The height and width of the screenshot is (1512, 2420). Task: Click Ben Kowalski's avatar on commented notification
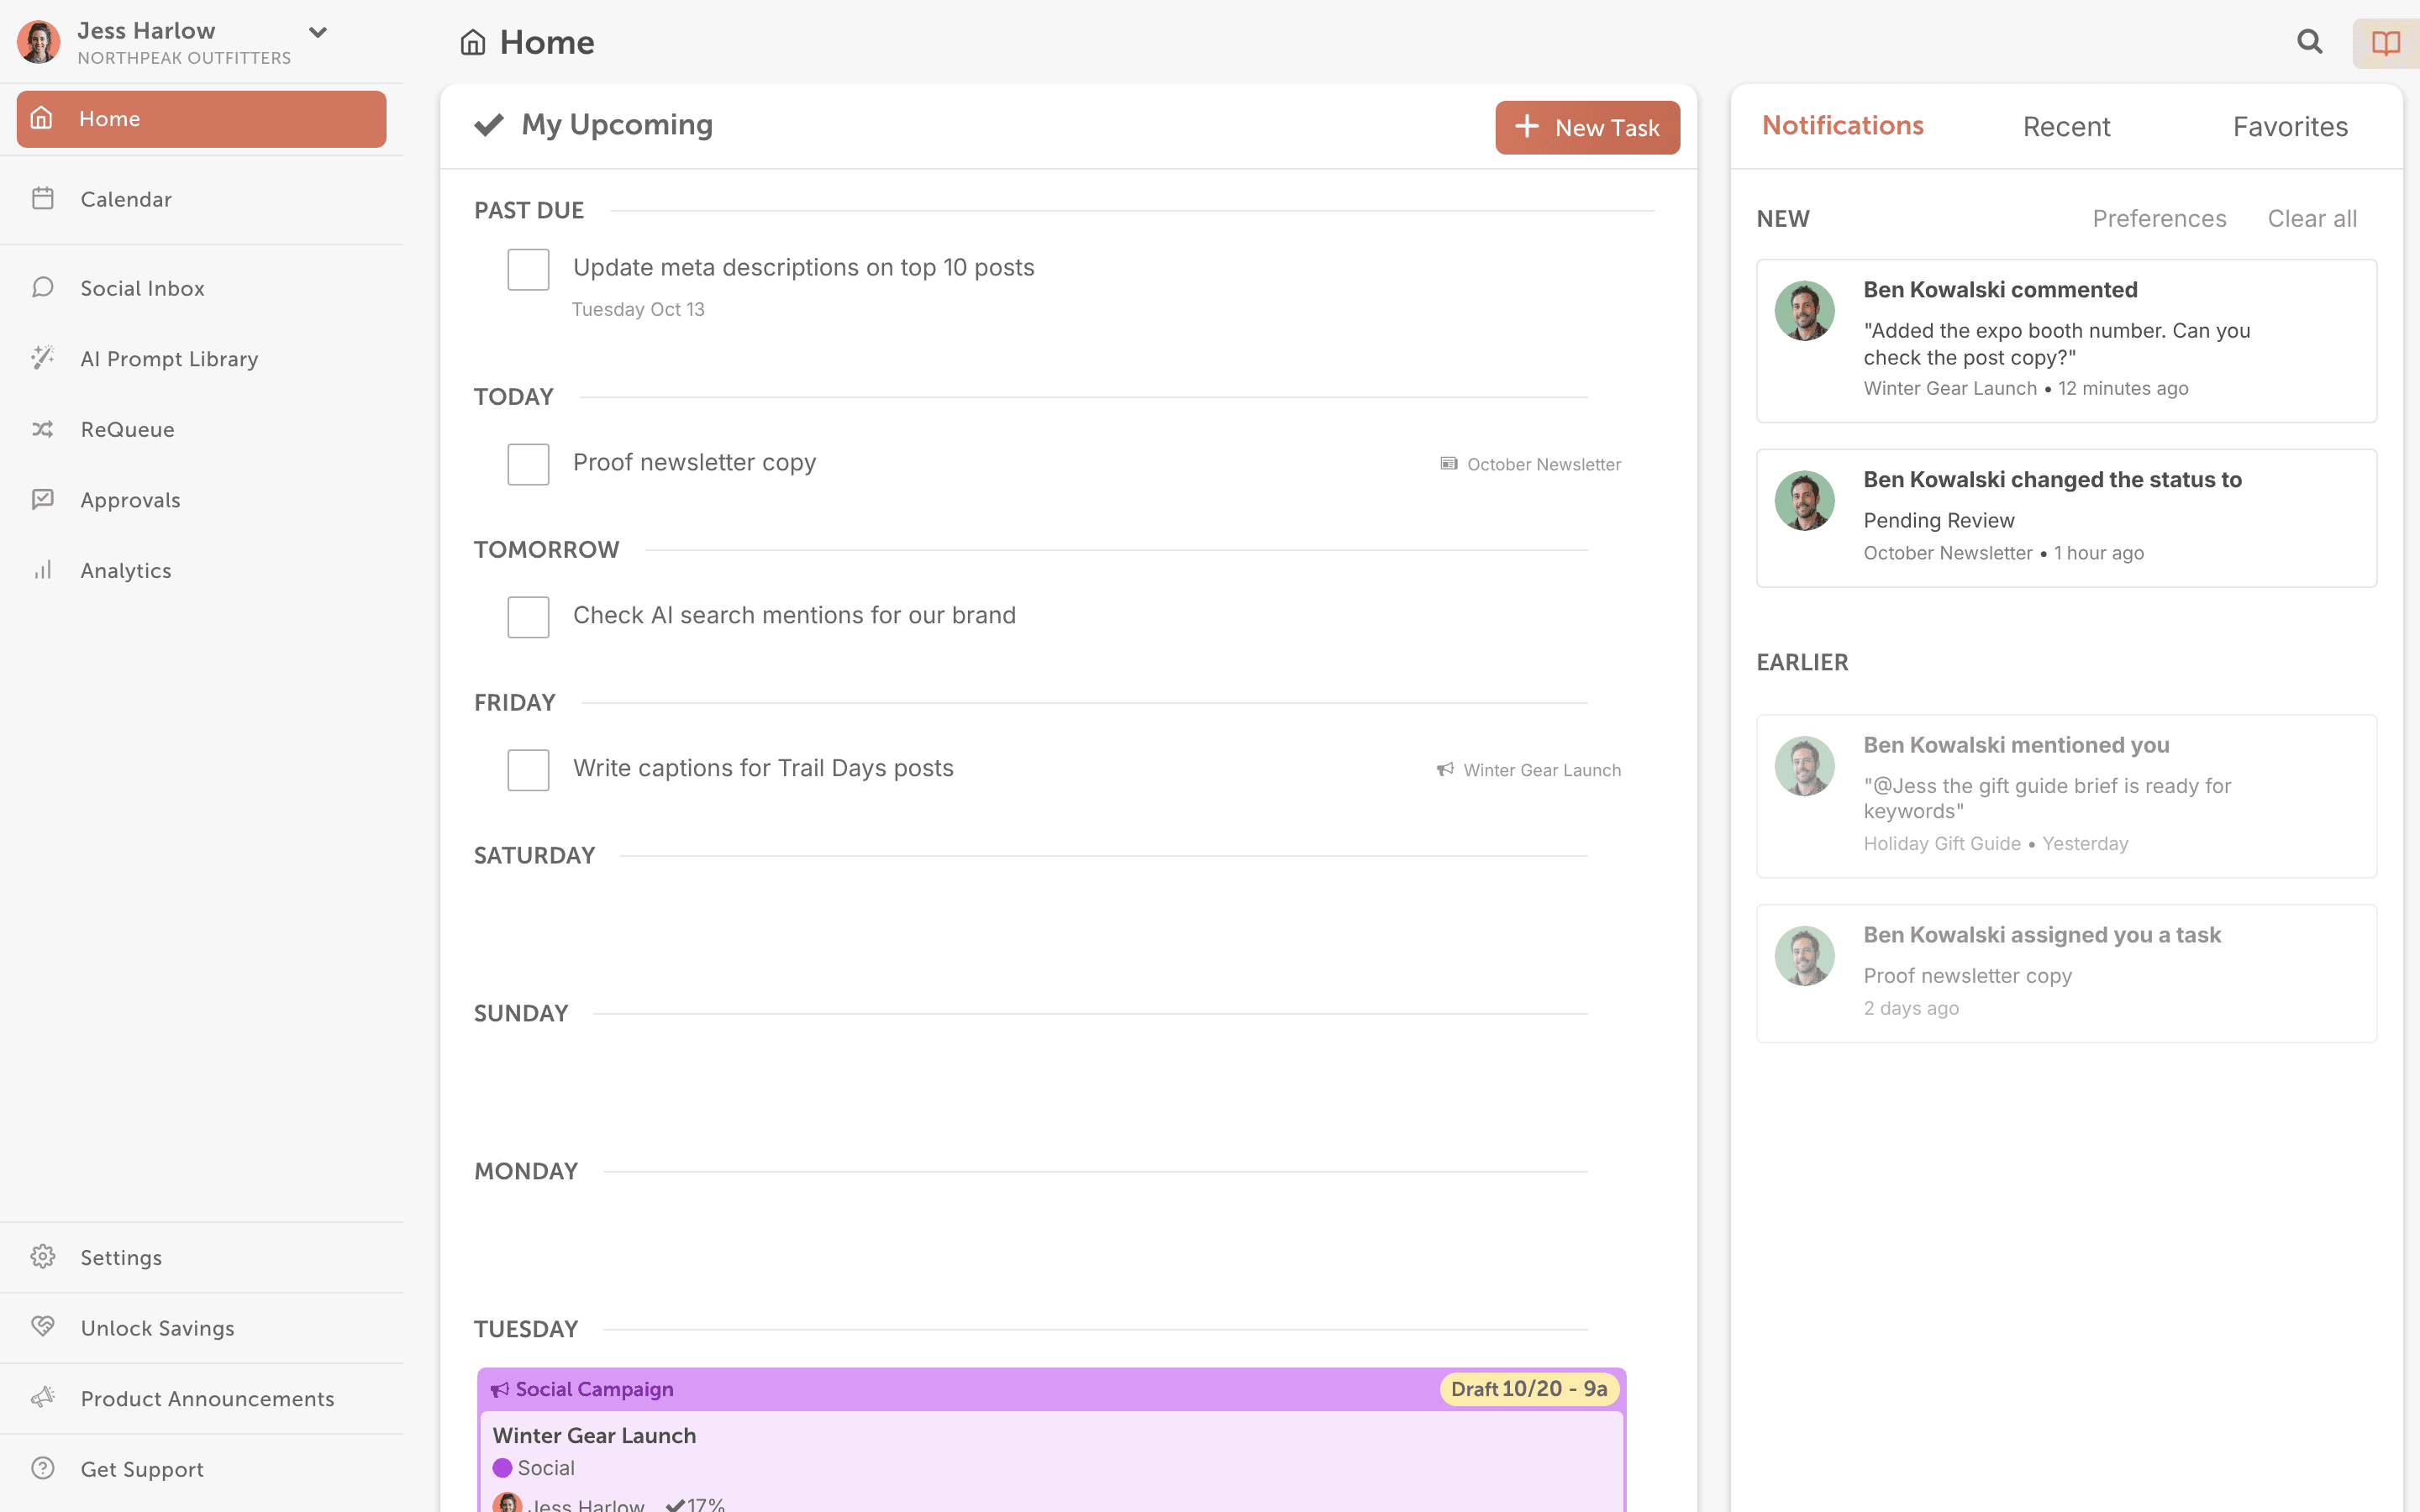click(1804, 310)
